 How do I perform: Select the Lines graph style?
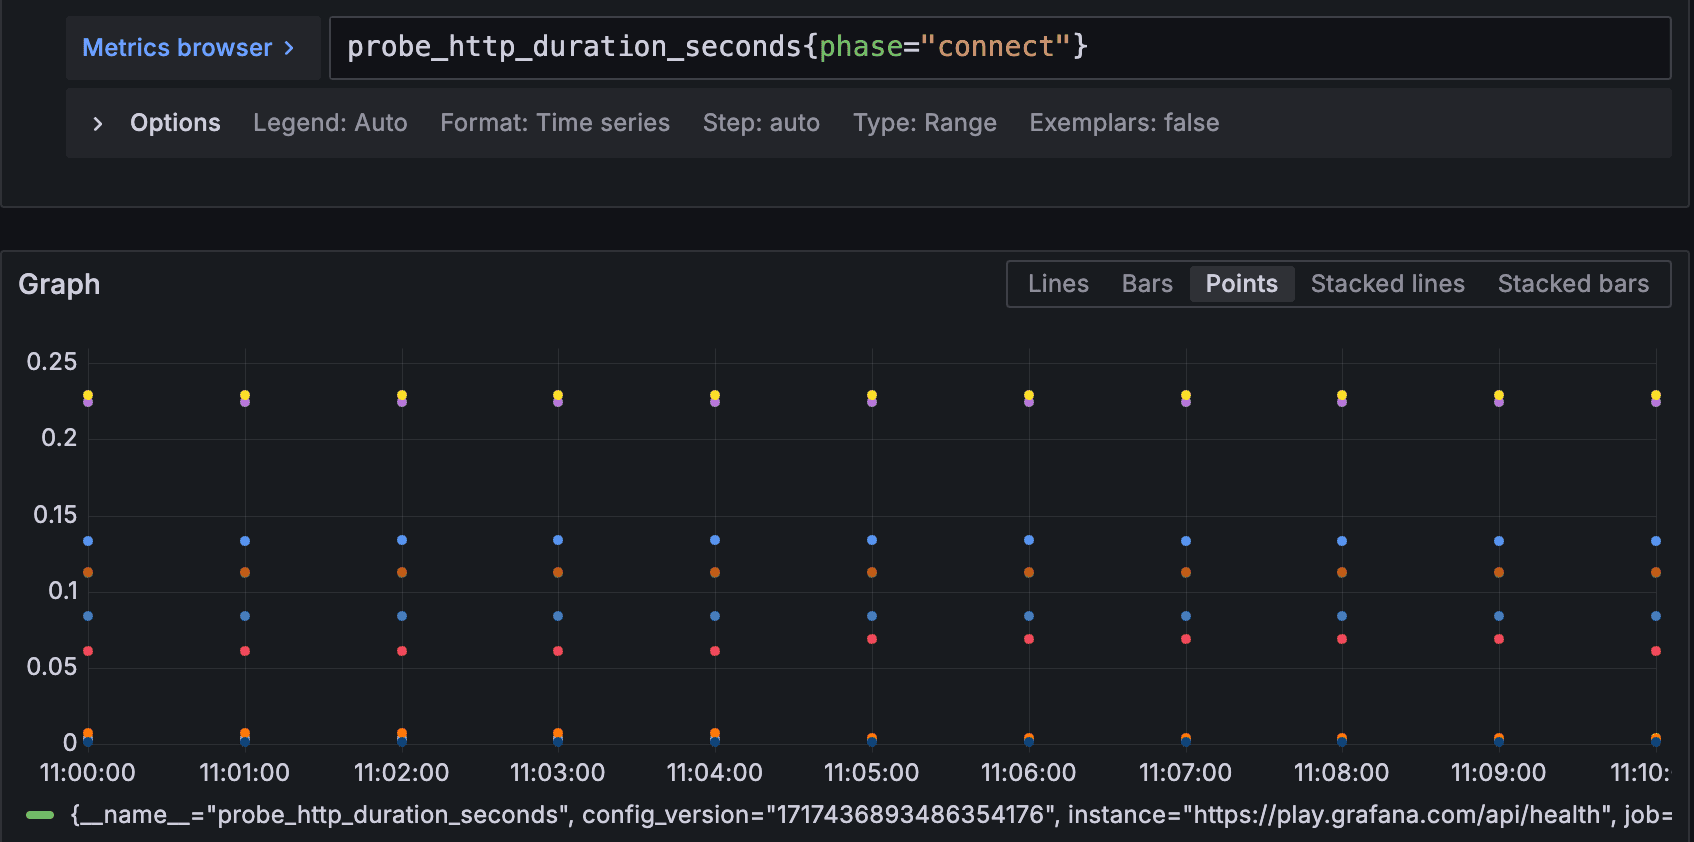tap(1058, 284)
